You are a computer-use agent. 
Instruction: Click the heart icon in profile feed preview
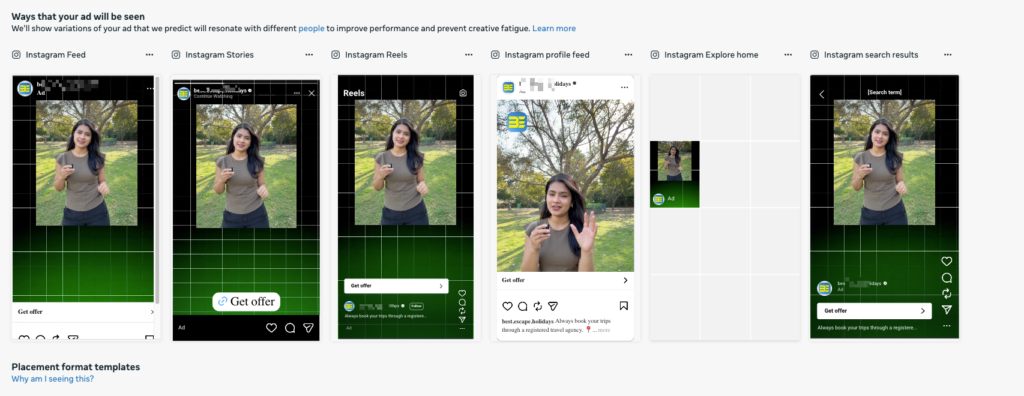(x=507, y=306)
